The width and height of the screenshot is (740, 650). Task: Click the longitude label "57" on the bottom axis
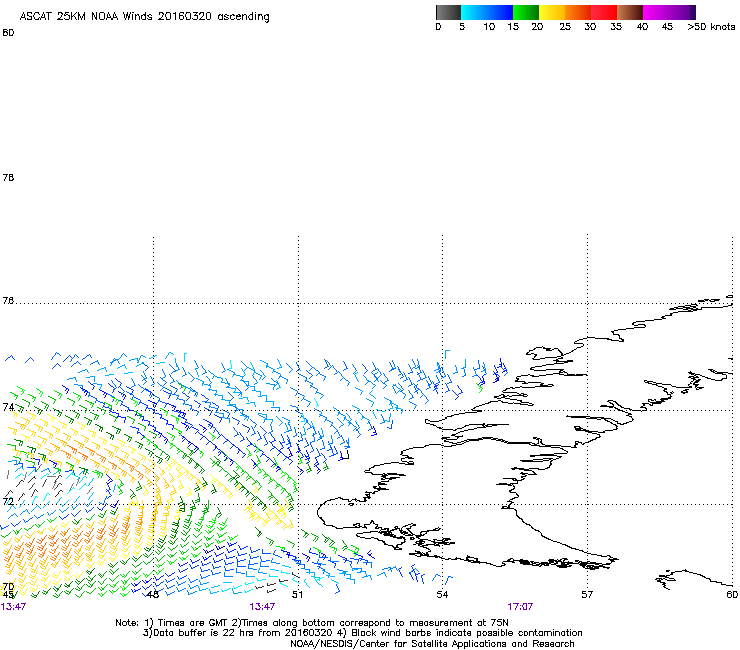tap(587, 594)
